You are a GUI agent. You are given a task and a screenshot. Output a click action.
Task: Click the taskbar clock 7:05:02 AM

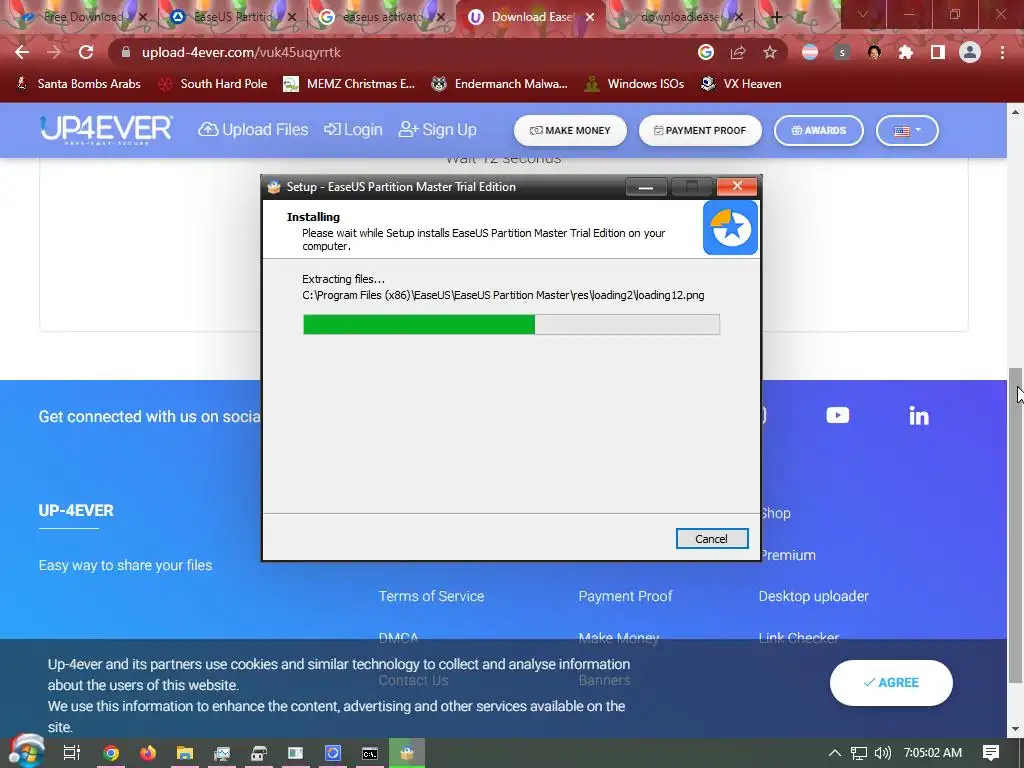(933, 753)
